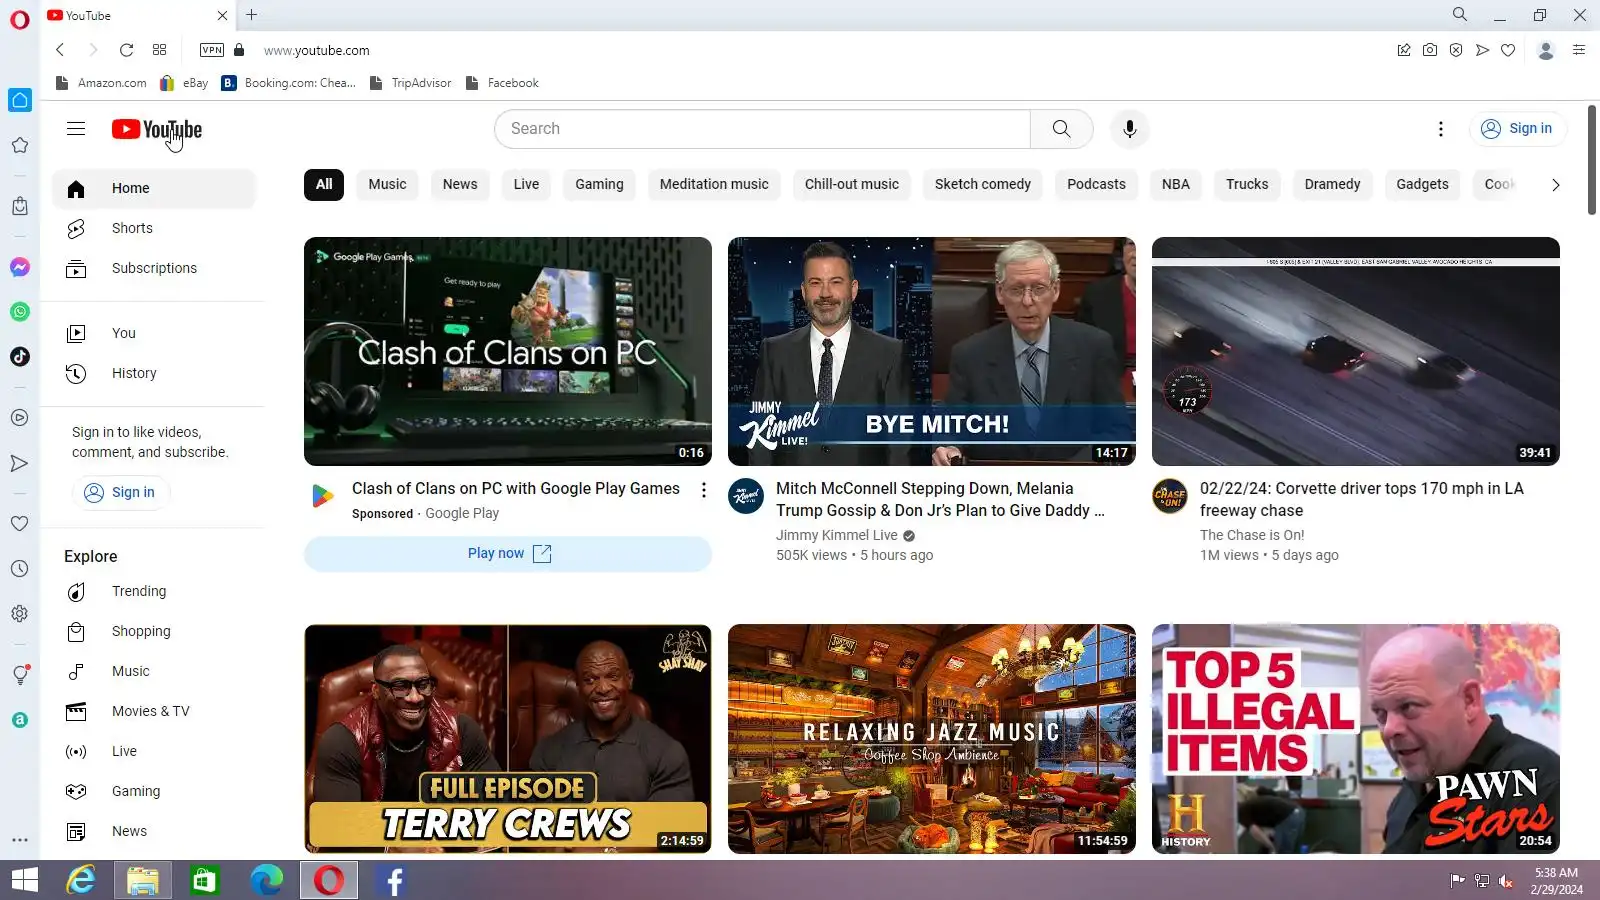Open options menu for Clash of Clans ad
Viewport: 1600px width, 900px height.
pos(704,490)
